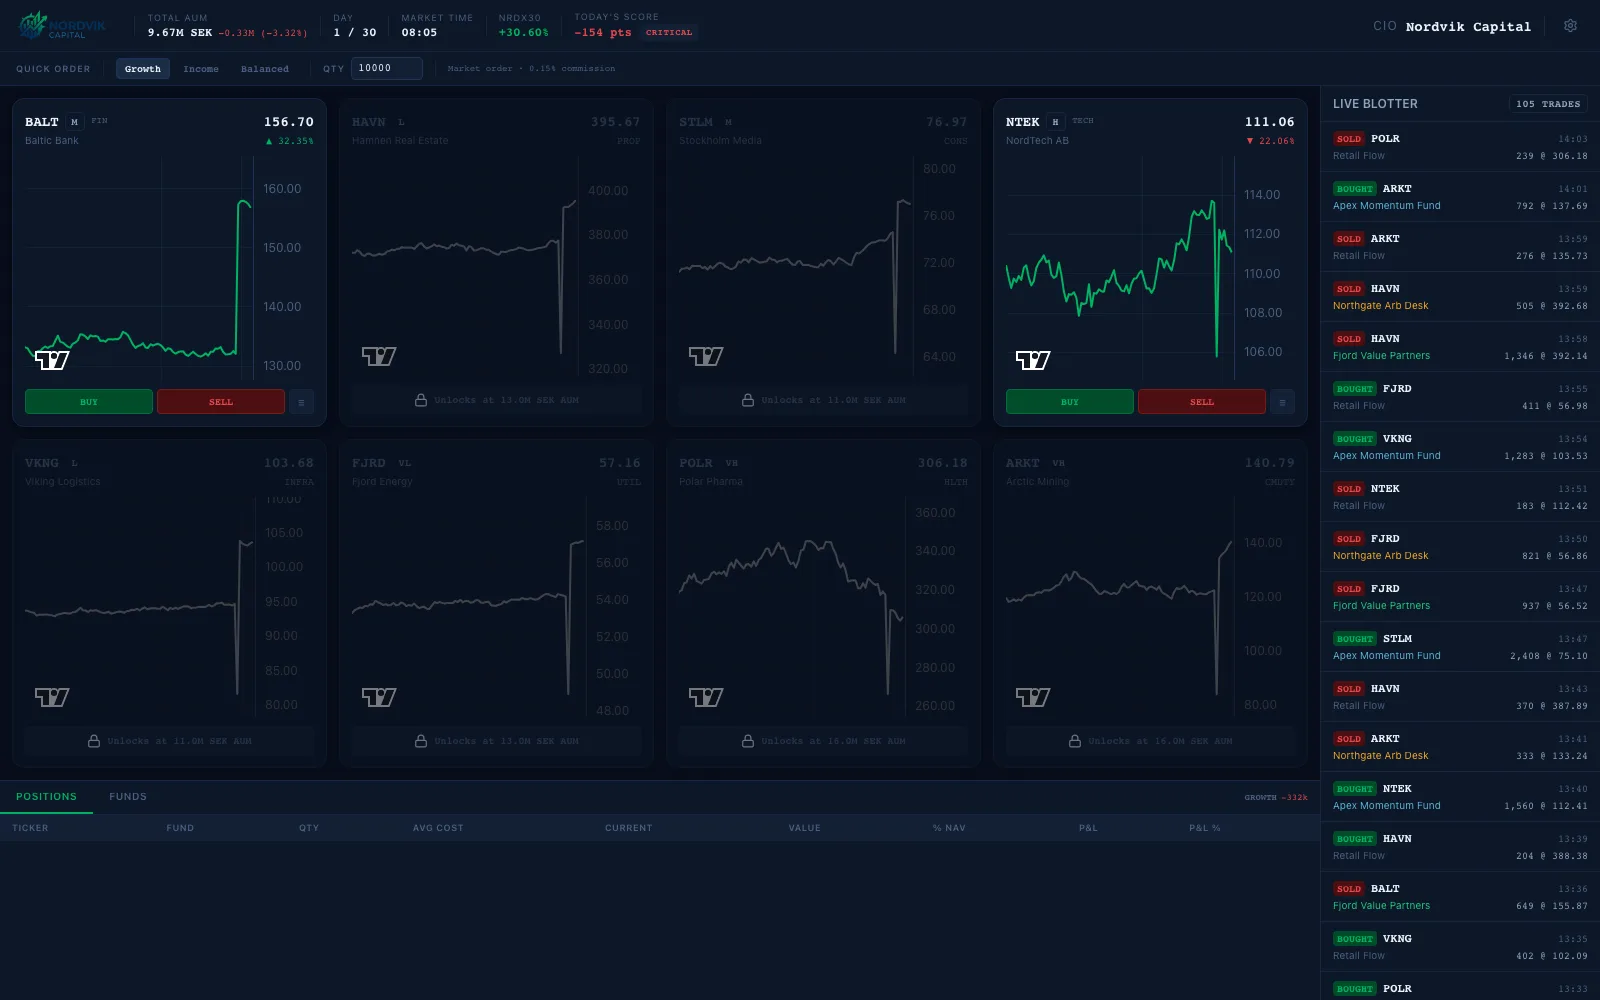This screenshot has height=1000, width=1600.
Task: Open TradingView logo on BALT chart
Action: click(52, 360)
